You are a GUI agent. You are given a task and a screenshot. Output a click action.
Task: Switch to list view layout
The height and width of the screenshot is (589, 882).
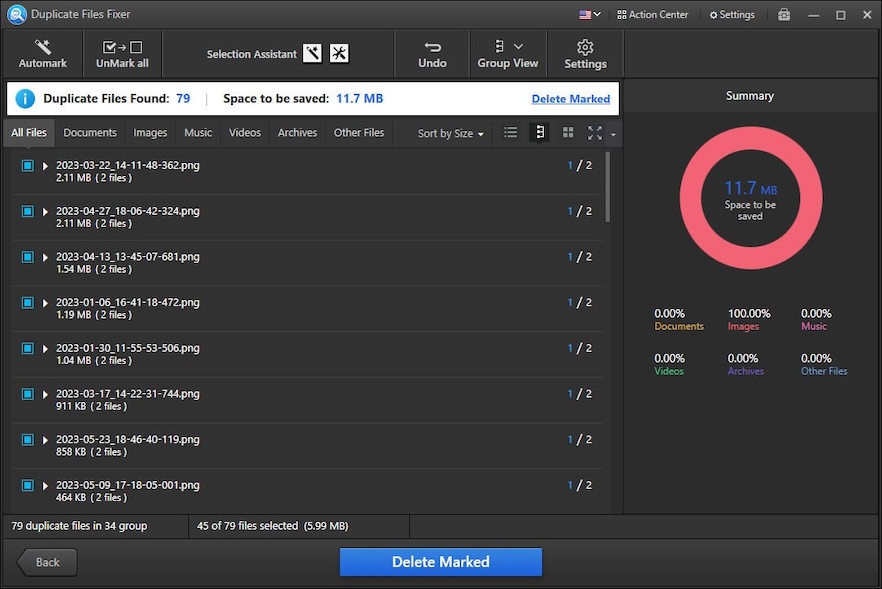coord(510,132)
